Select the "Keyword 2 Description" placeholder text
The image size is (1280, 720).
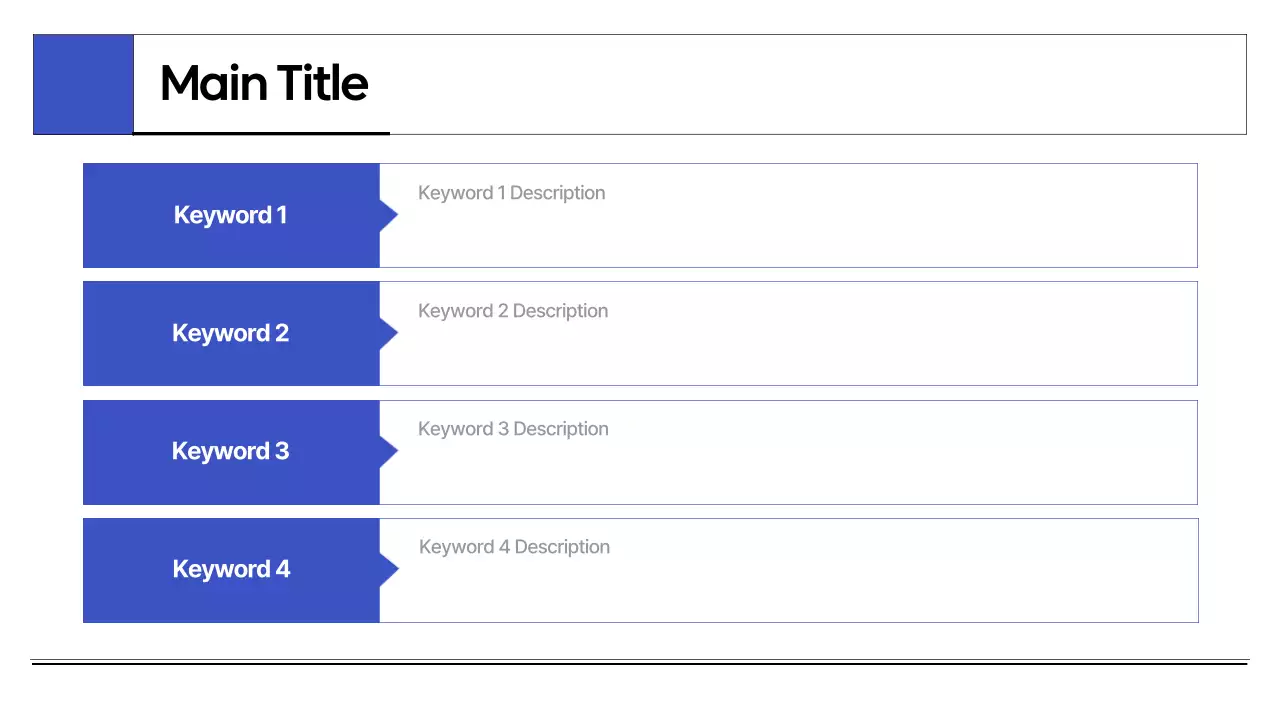[x=513, y=311]
